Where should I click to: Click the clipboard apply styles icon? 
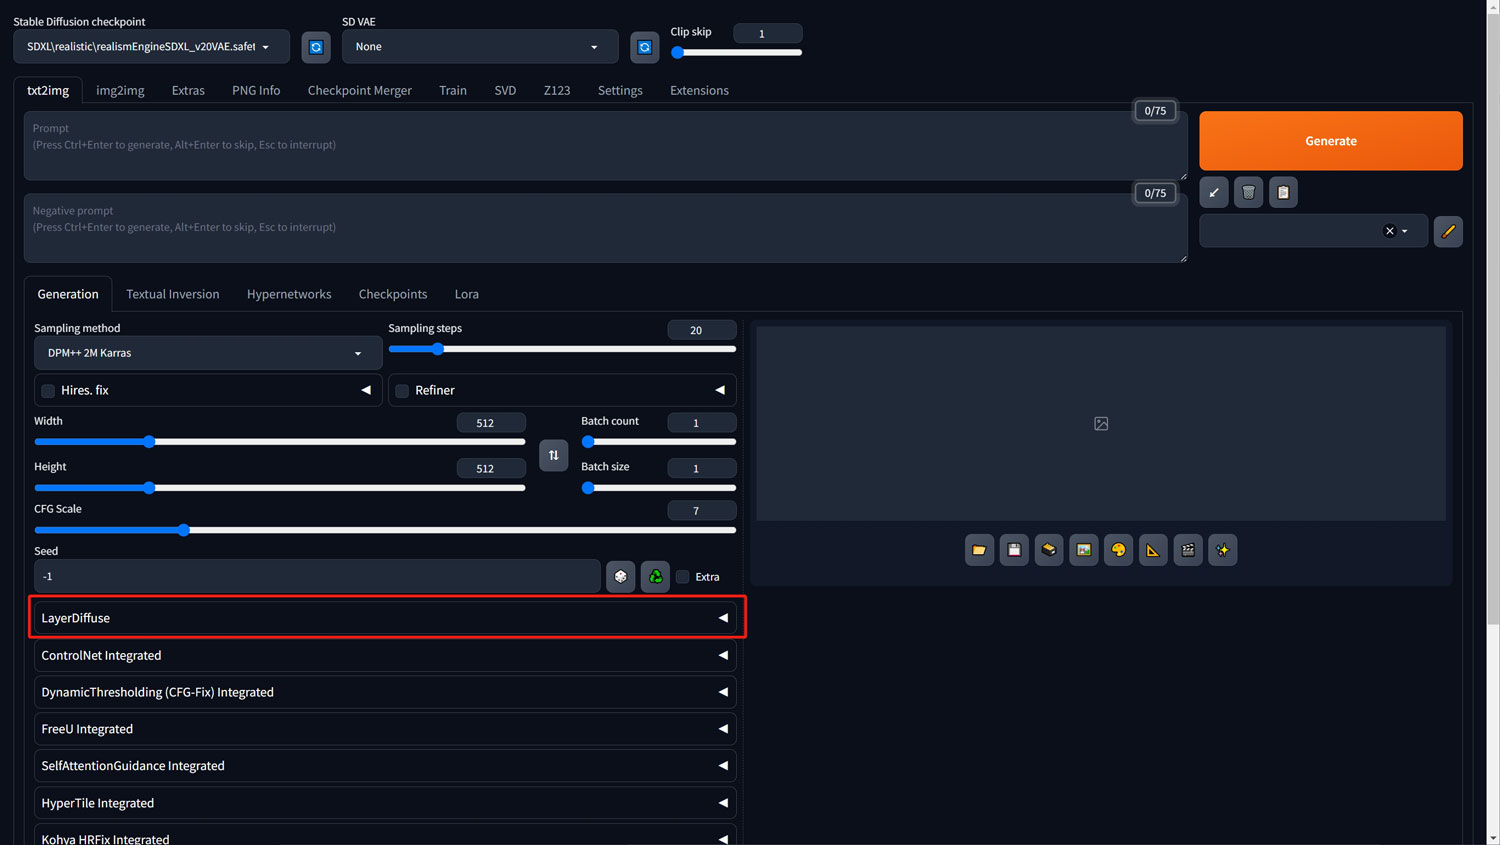[x=1283, y=192]
